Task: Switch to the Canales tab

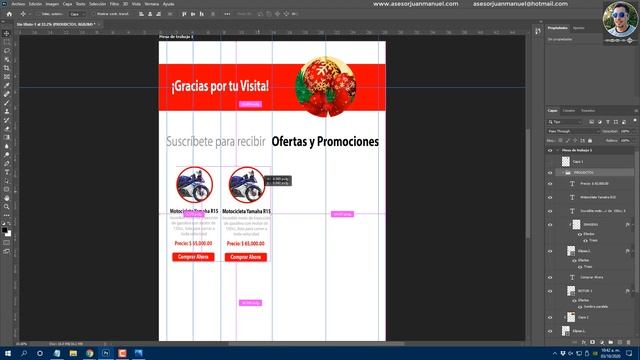Action: 569,111
